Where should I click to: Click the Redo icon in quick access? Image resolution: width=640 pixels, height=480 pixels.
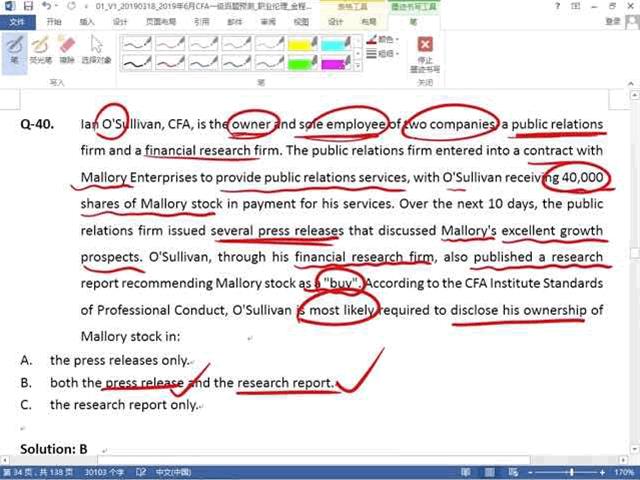click(71, 6)
